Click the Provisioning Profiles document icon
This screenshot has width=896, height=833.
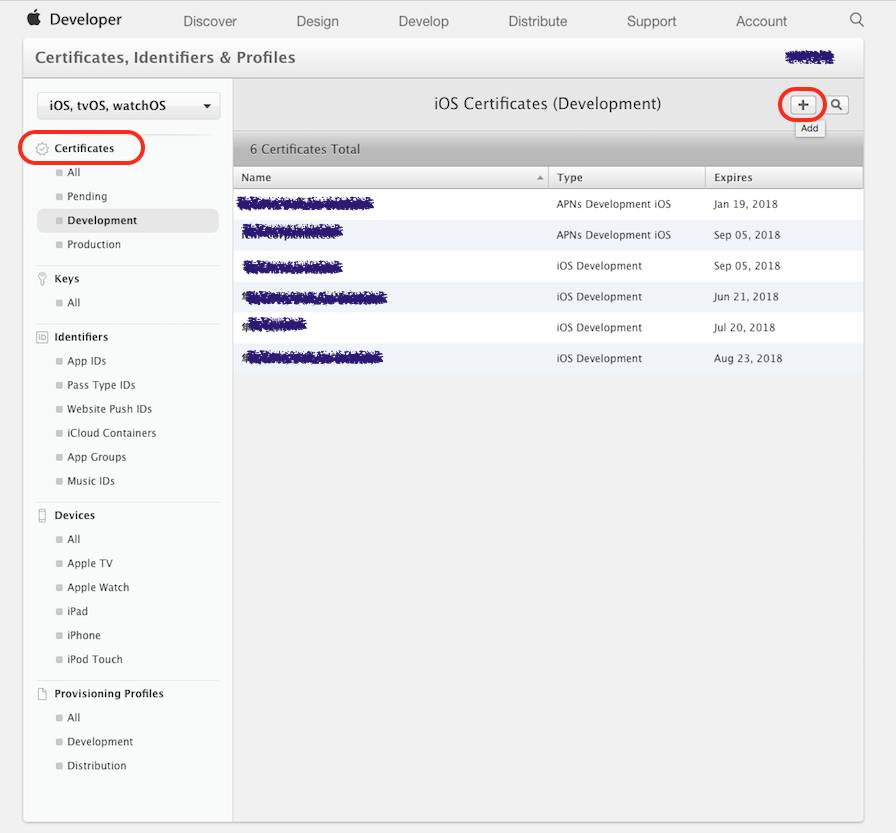click(42, 694)
